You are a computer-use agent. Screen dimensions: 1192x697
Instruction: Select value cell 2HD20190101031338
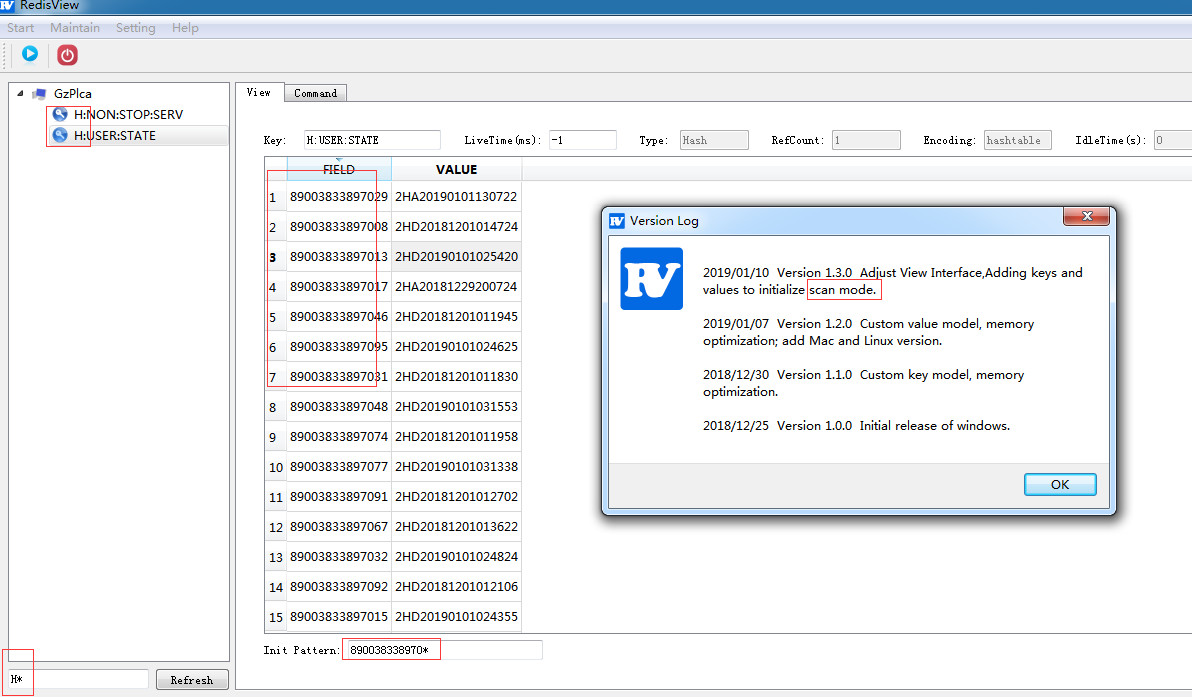click(x=456, y=467)
